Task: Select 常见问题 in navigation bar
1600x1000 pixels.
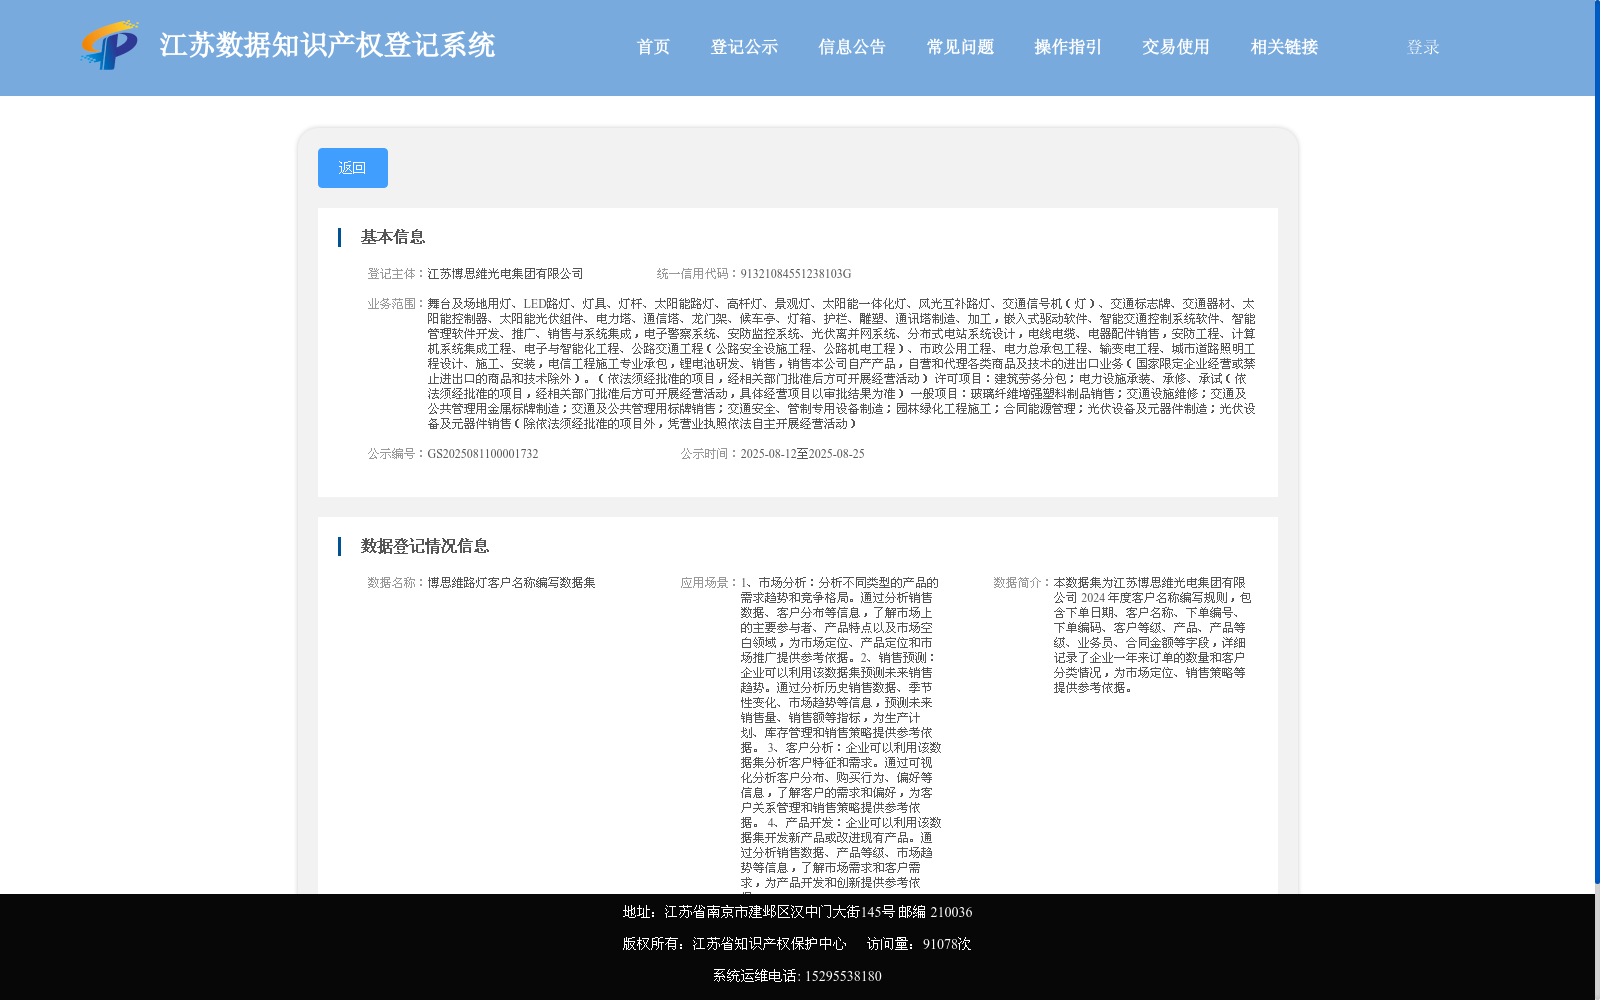Action: pos(960,47)
